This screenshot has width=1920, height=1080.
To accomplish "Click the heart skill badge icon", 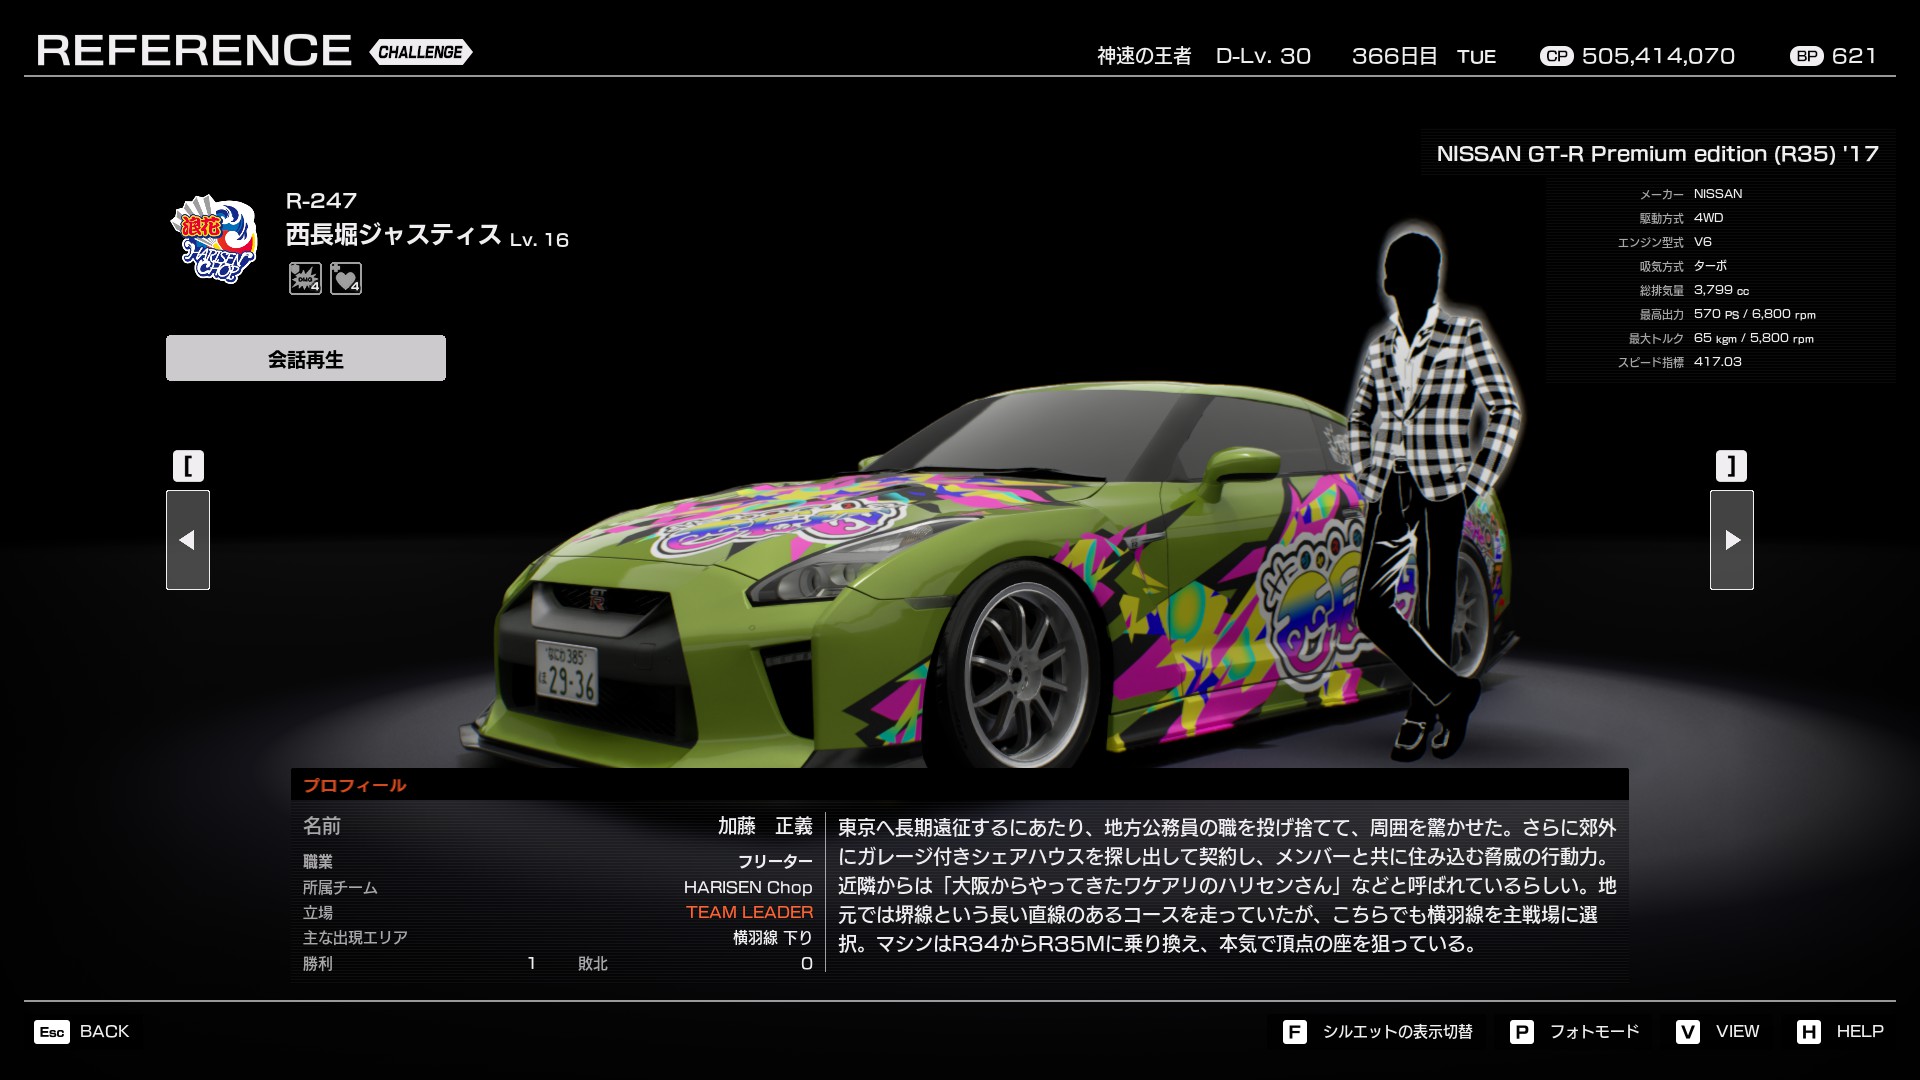I will coord(346,278).
